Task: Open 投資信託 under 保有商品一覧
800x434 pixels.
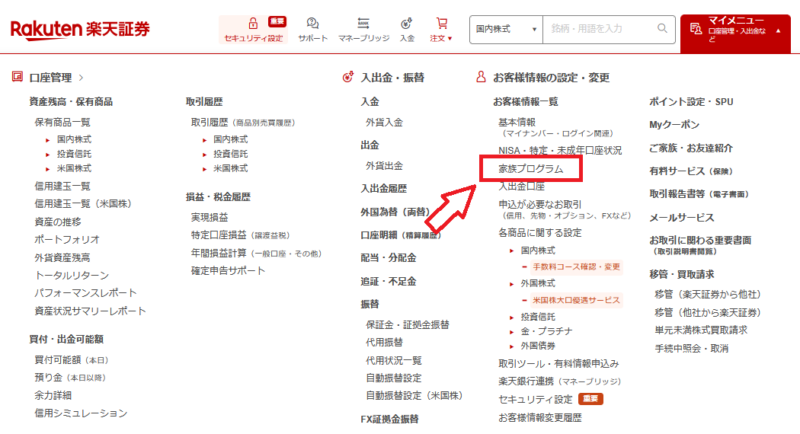Action: [x=74, y=154]
